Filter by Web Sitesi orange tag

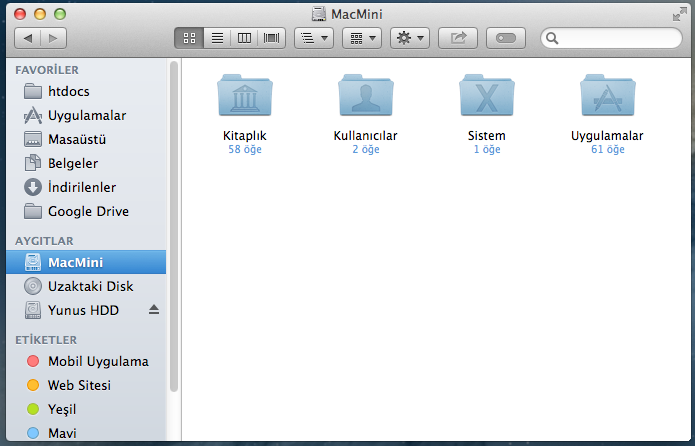[x=86, y=385]
